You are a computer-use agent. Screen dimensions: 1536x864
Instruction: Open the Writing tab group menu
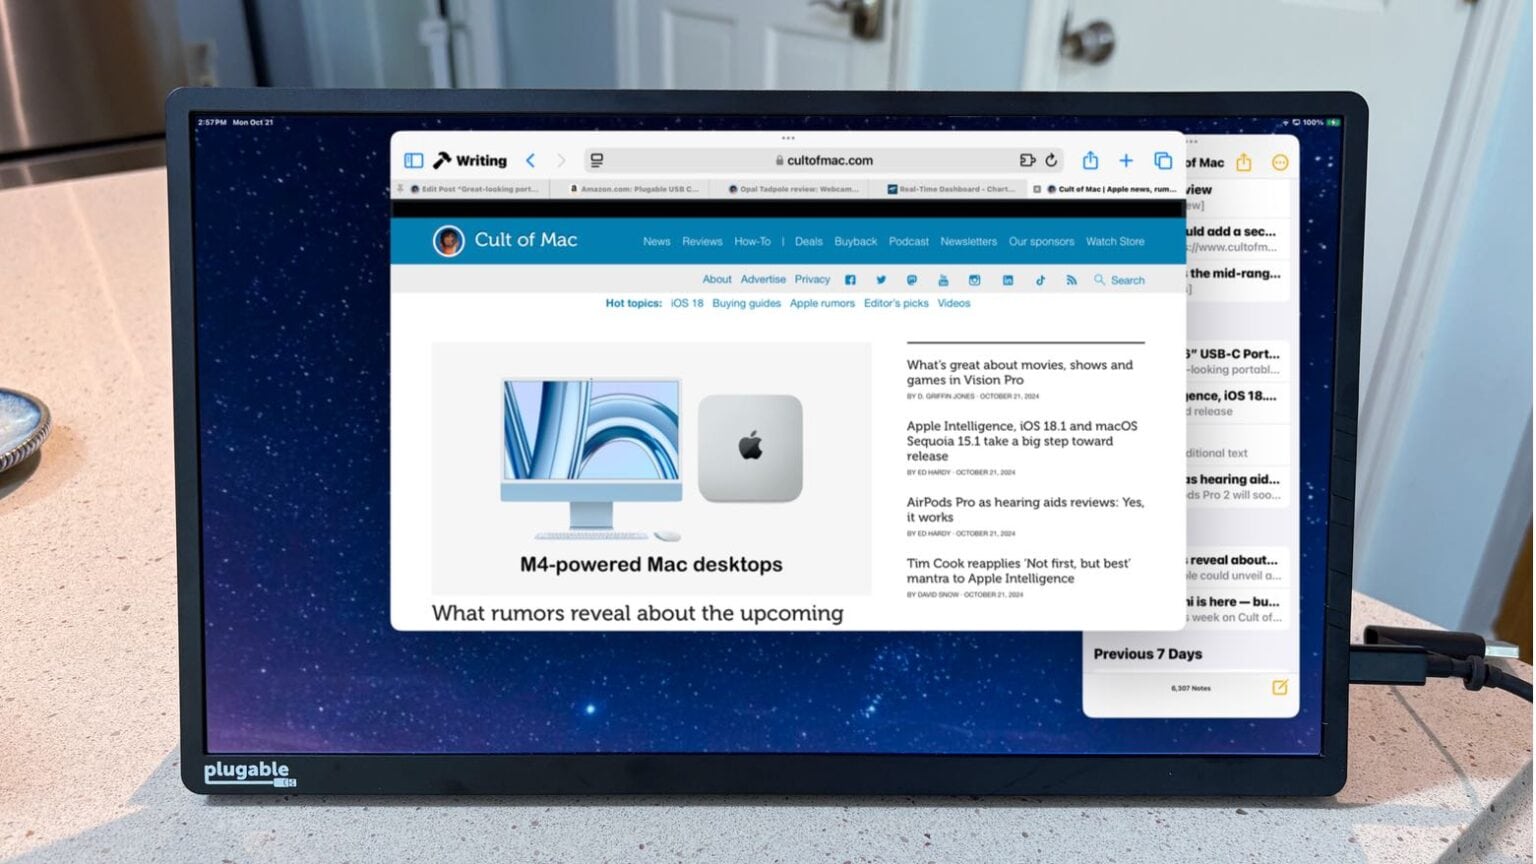471,161
